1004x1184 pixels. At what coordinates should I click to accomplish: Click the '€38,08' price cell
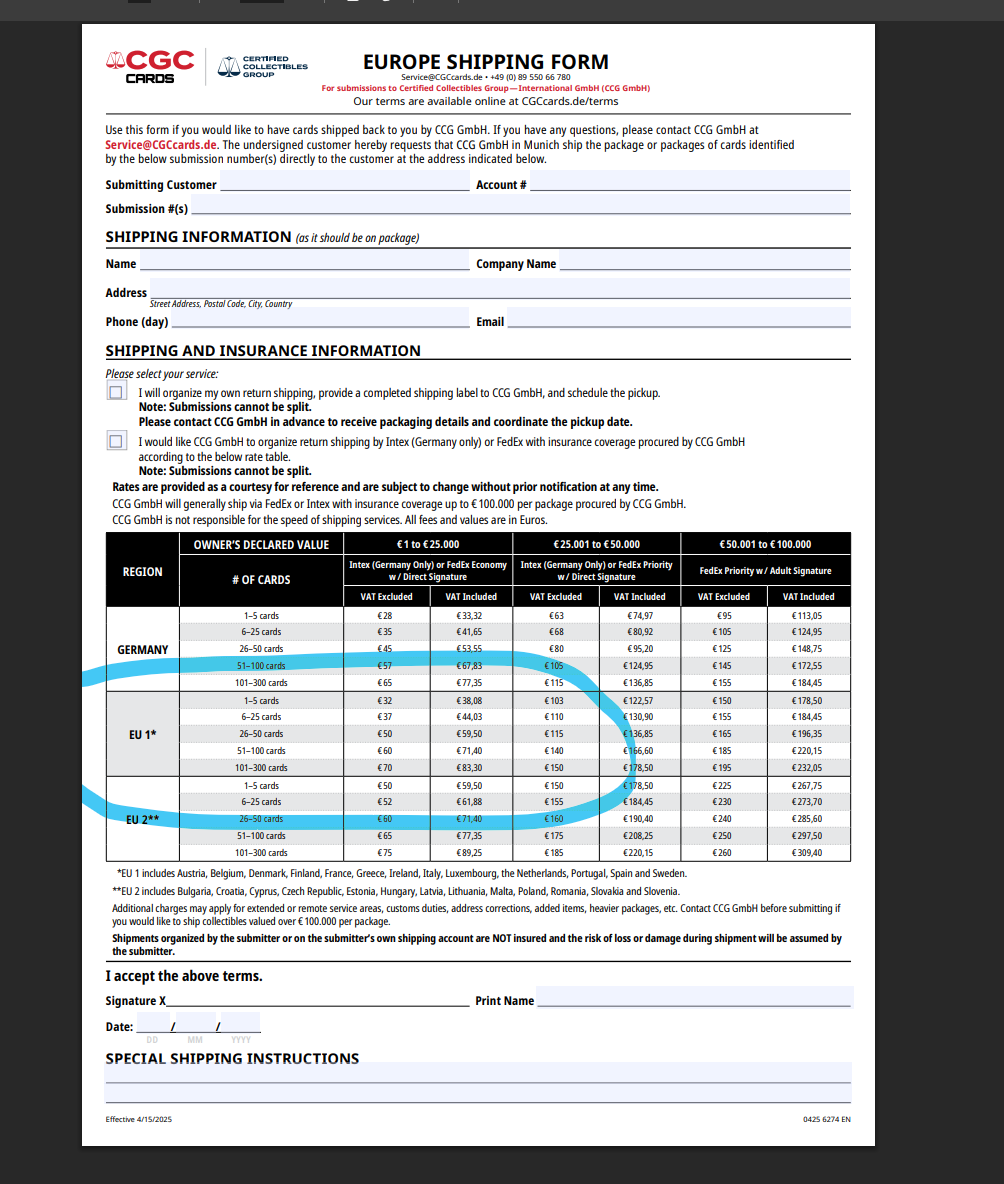(469, 701)
